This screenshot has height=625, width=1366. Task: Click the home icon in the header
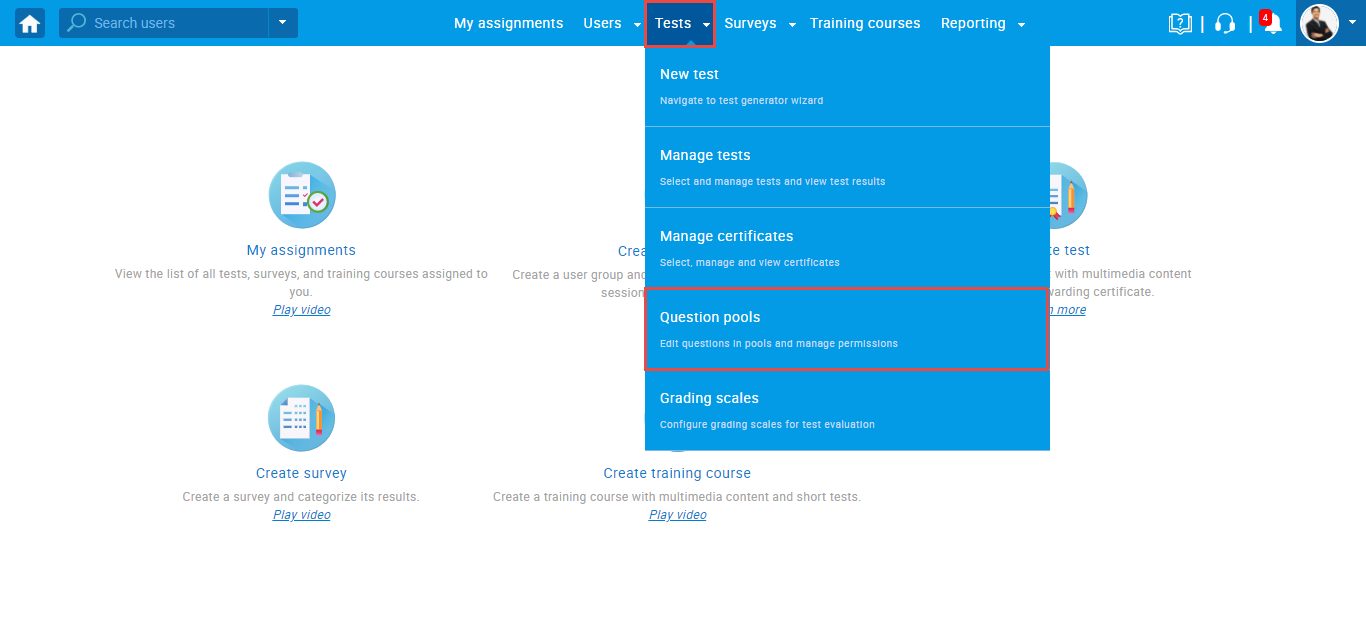(x=30, y=23)
